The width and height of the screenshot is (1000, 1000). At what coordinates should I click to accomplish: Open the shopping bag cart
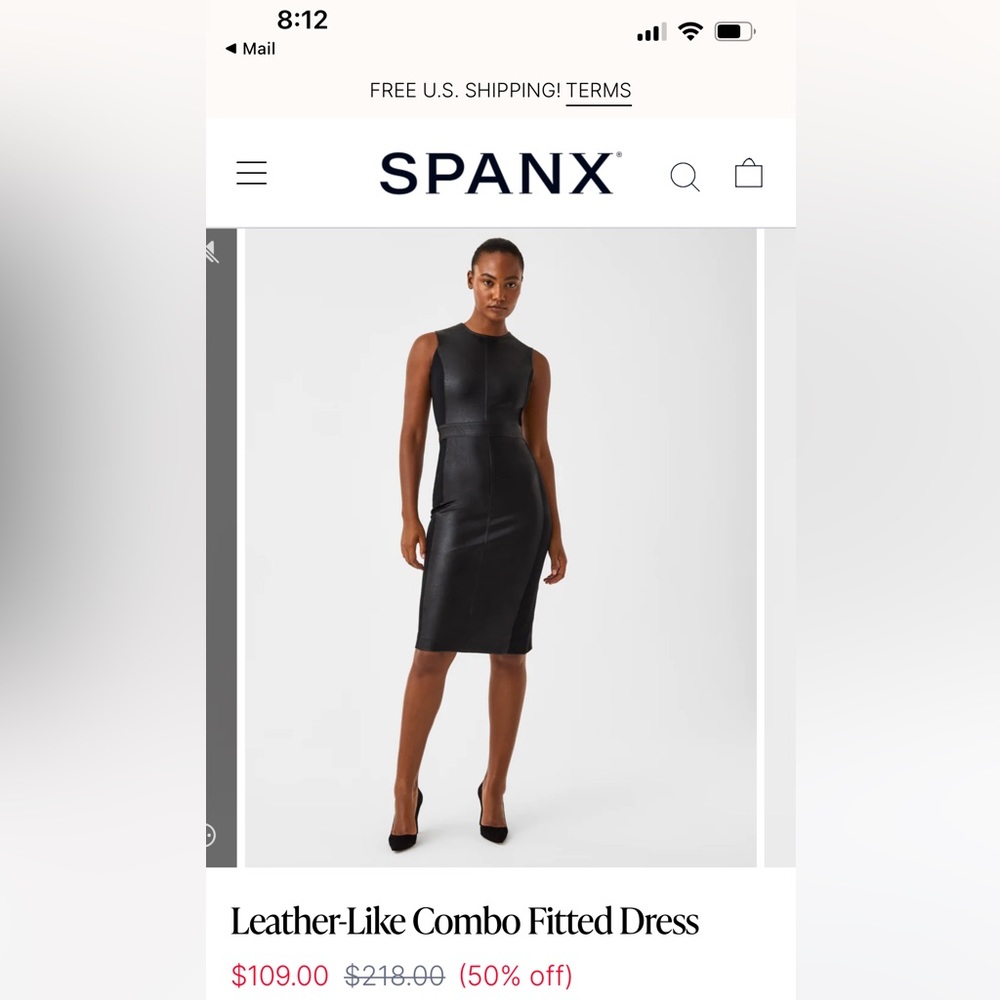click(749, 173)
